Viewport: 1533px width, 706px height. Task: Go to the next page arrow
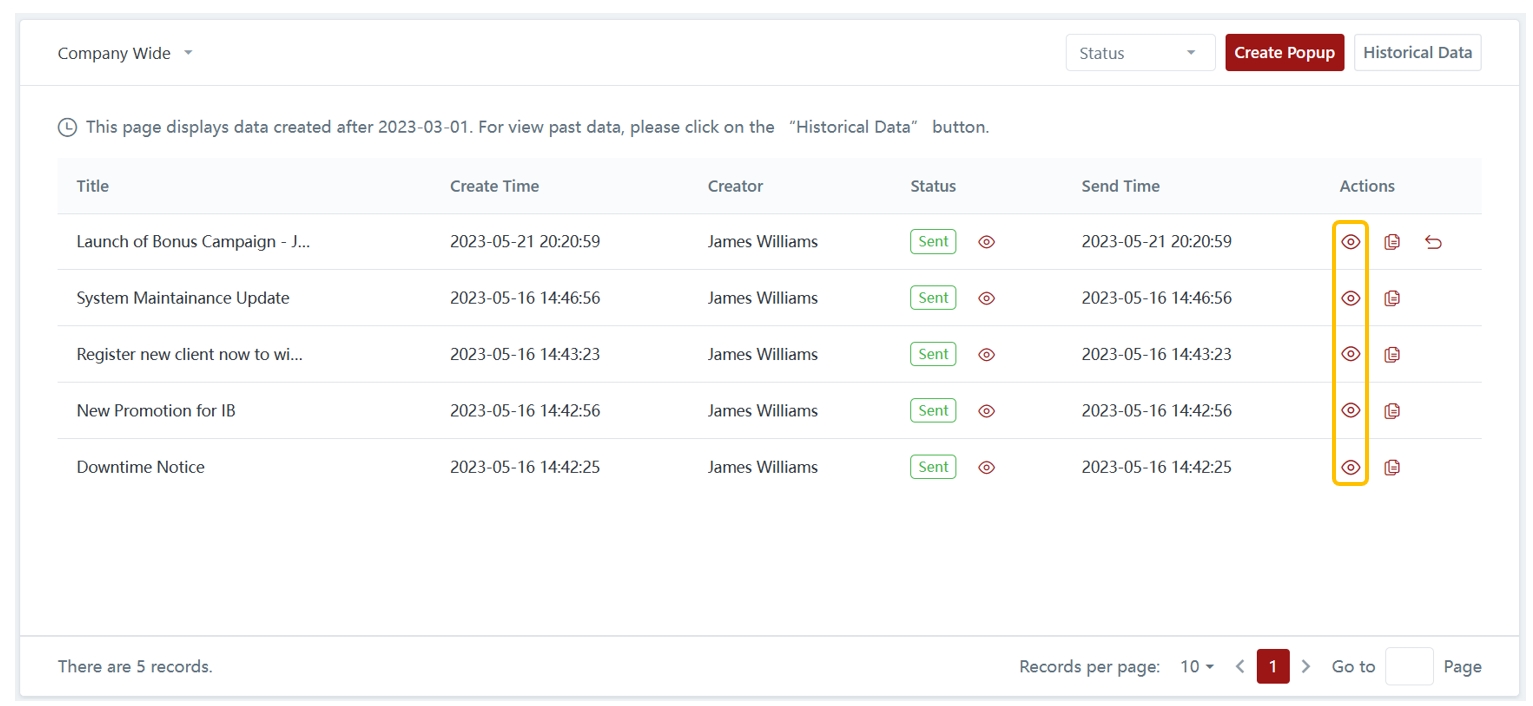1306,667
